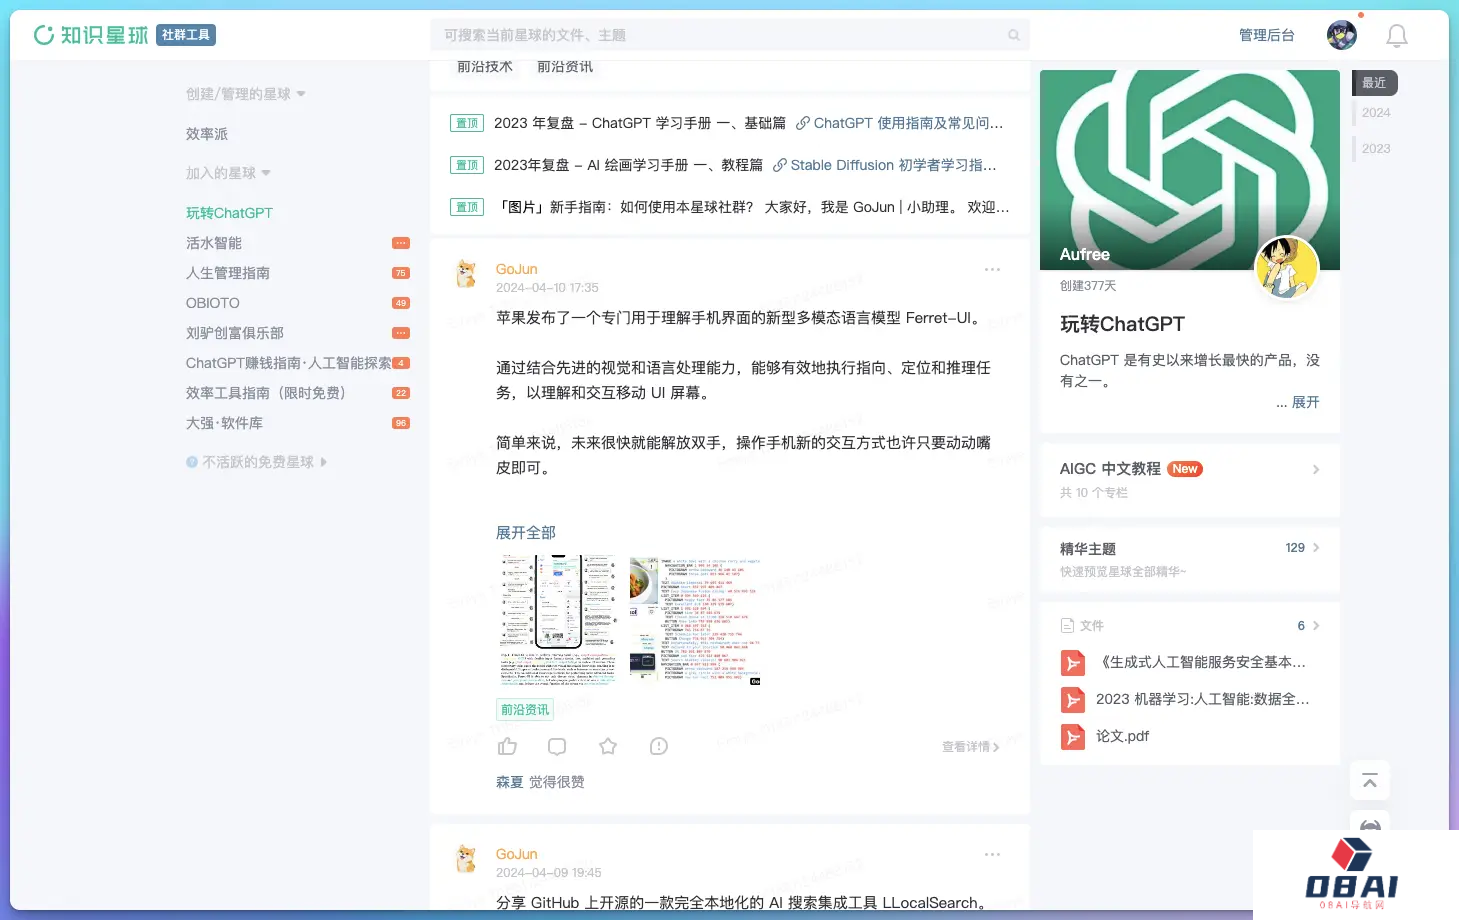1459x920 pixels.
Task: Open the user avatar in header
Action: (1341, 35)
